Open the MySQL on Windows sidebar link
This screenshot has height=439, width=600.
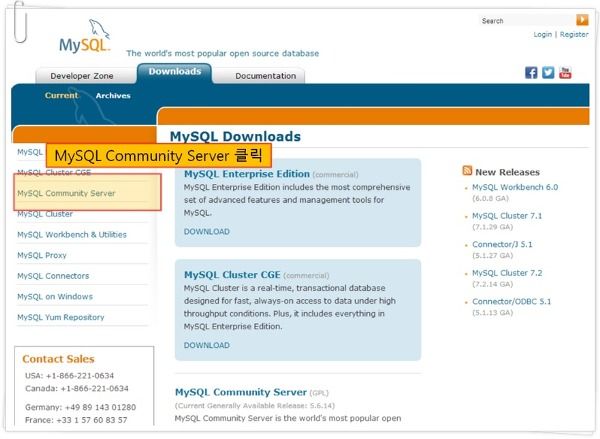pyautogui.click(x=55, y=297)
